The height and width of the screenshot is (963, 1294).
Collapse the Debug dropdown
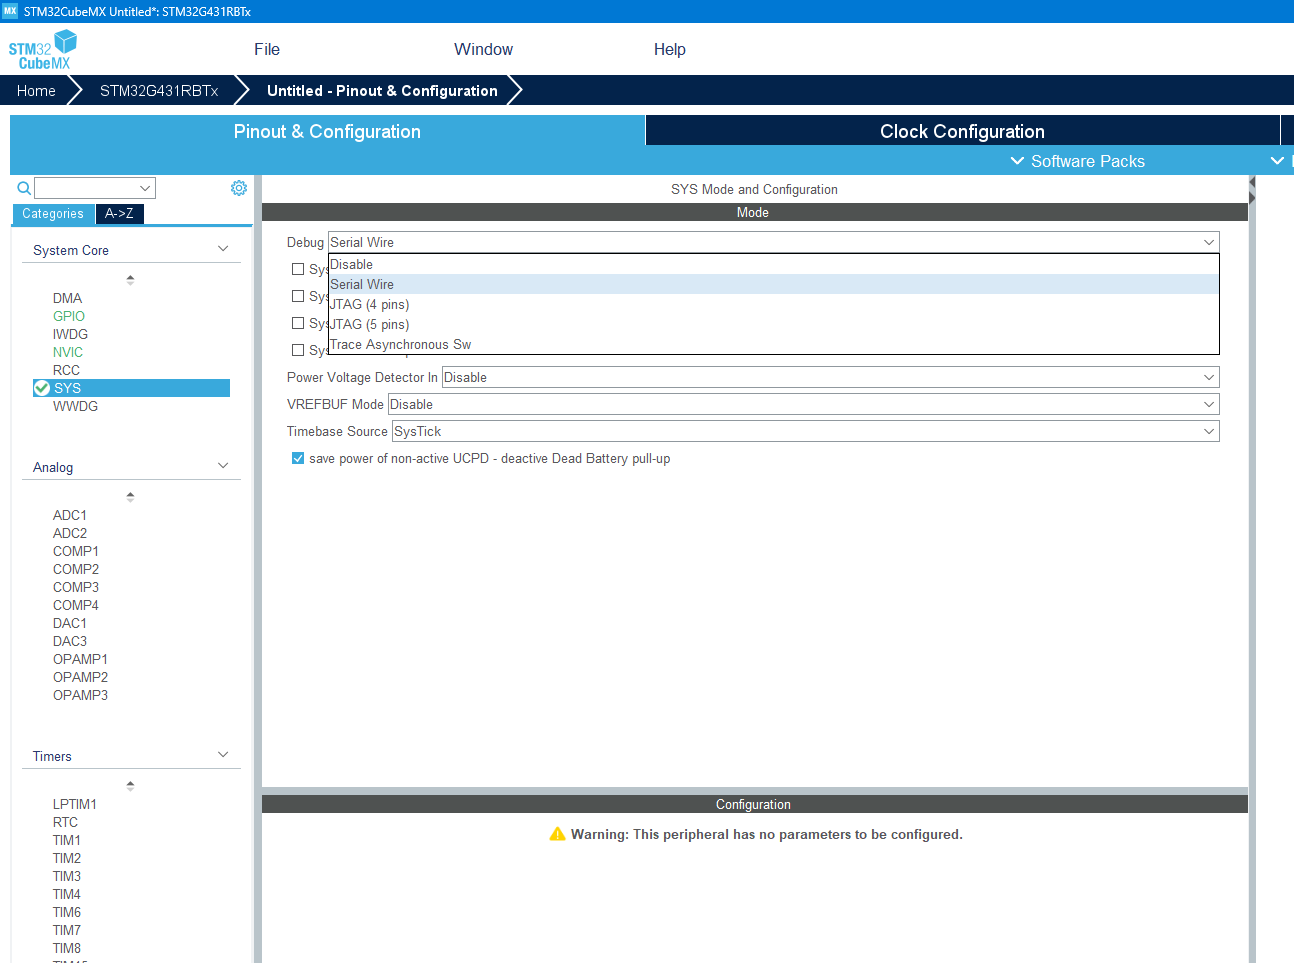[x=1209, y=242]
